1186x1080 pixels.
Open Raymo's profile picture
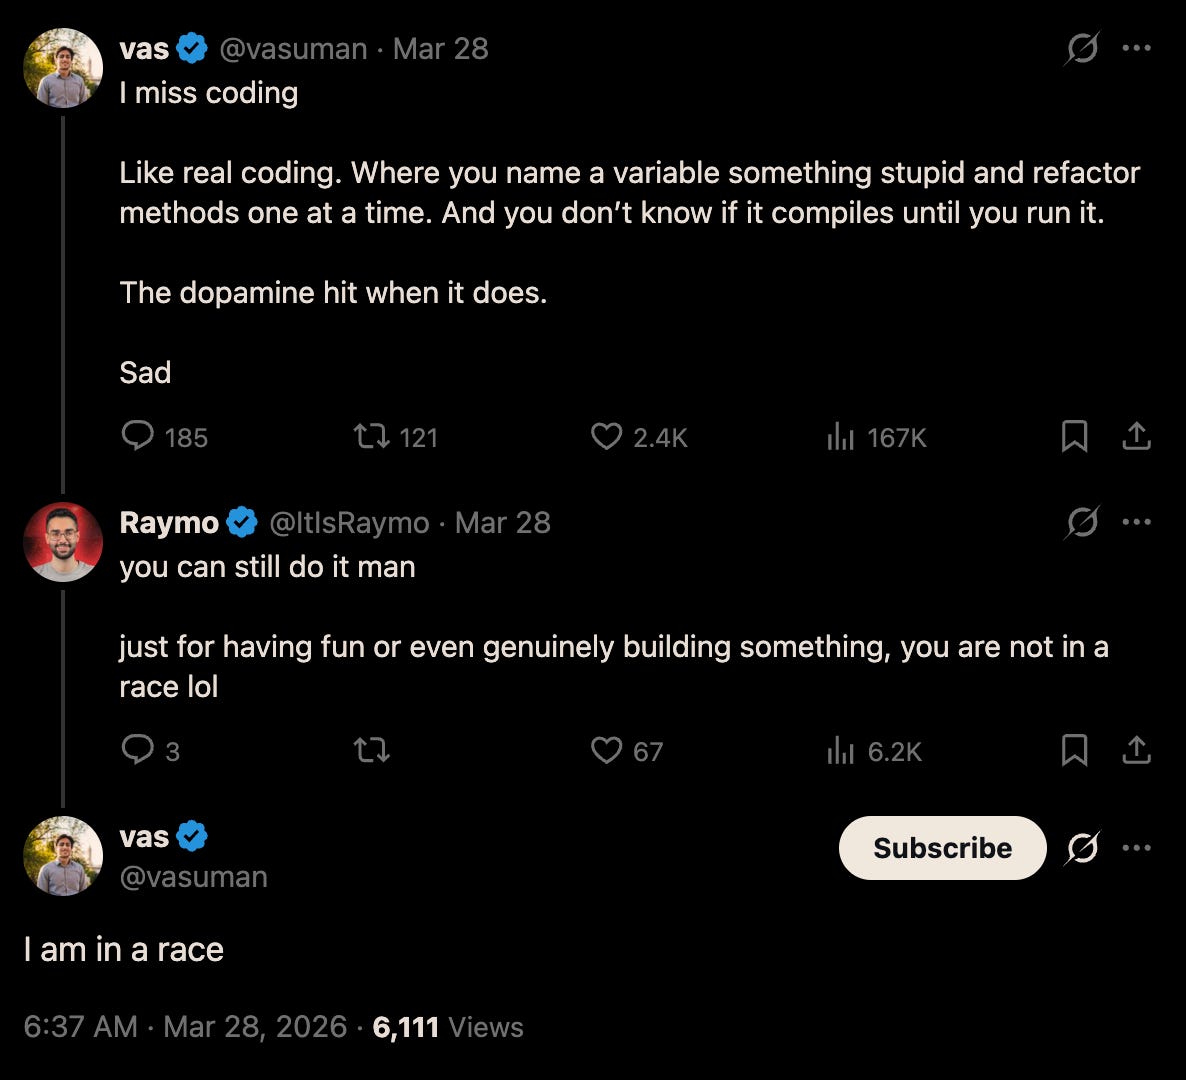point(63,542)
